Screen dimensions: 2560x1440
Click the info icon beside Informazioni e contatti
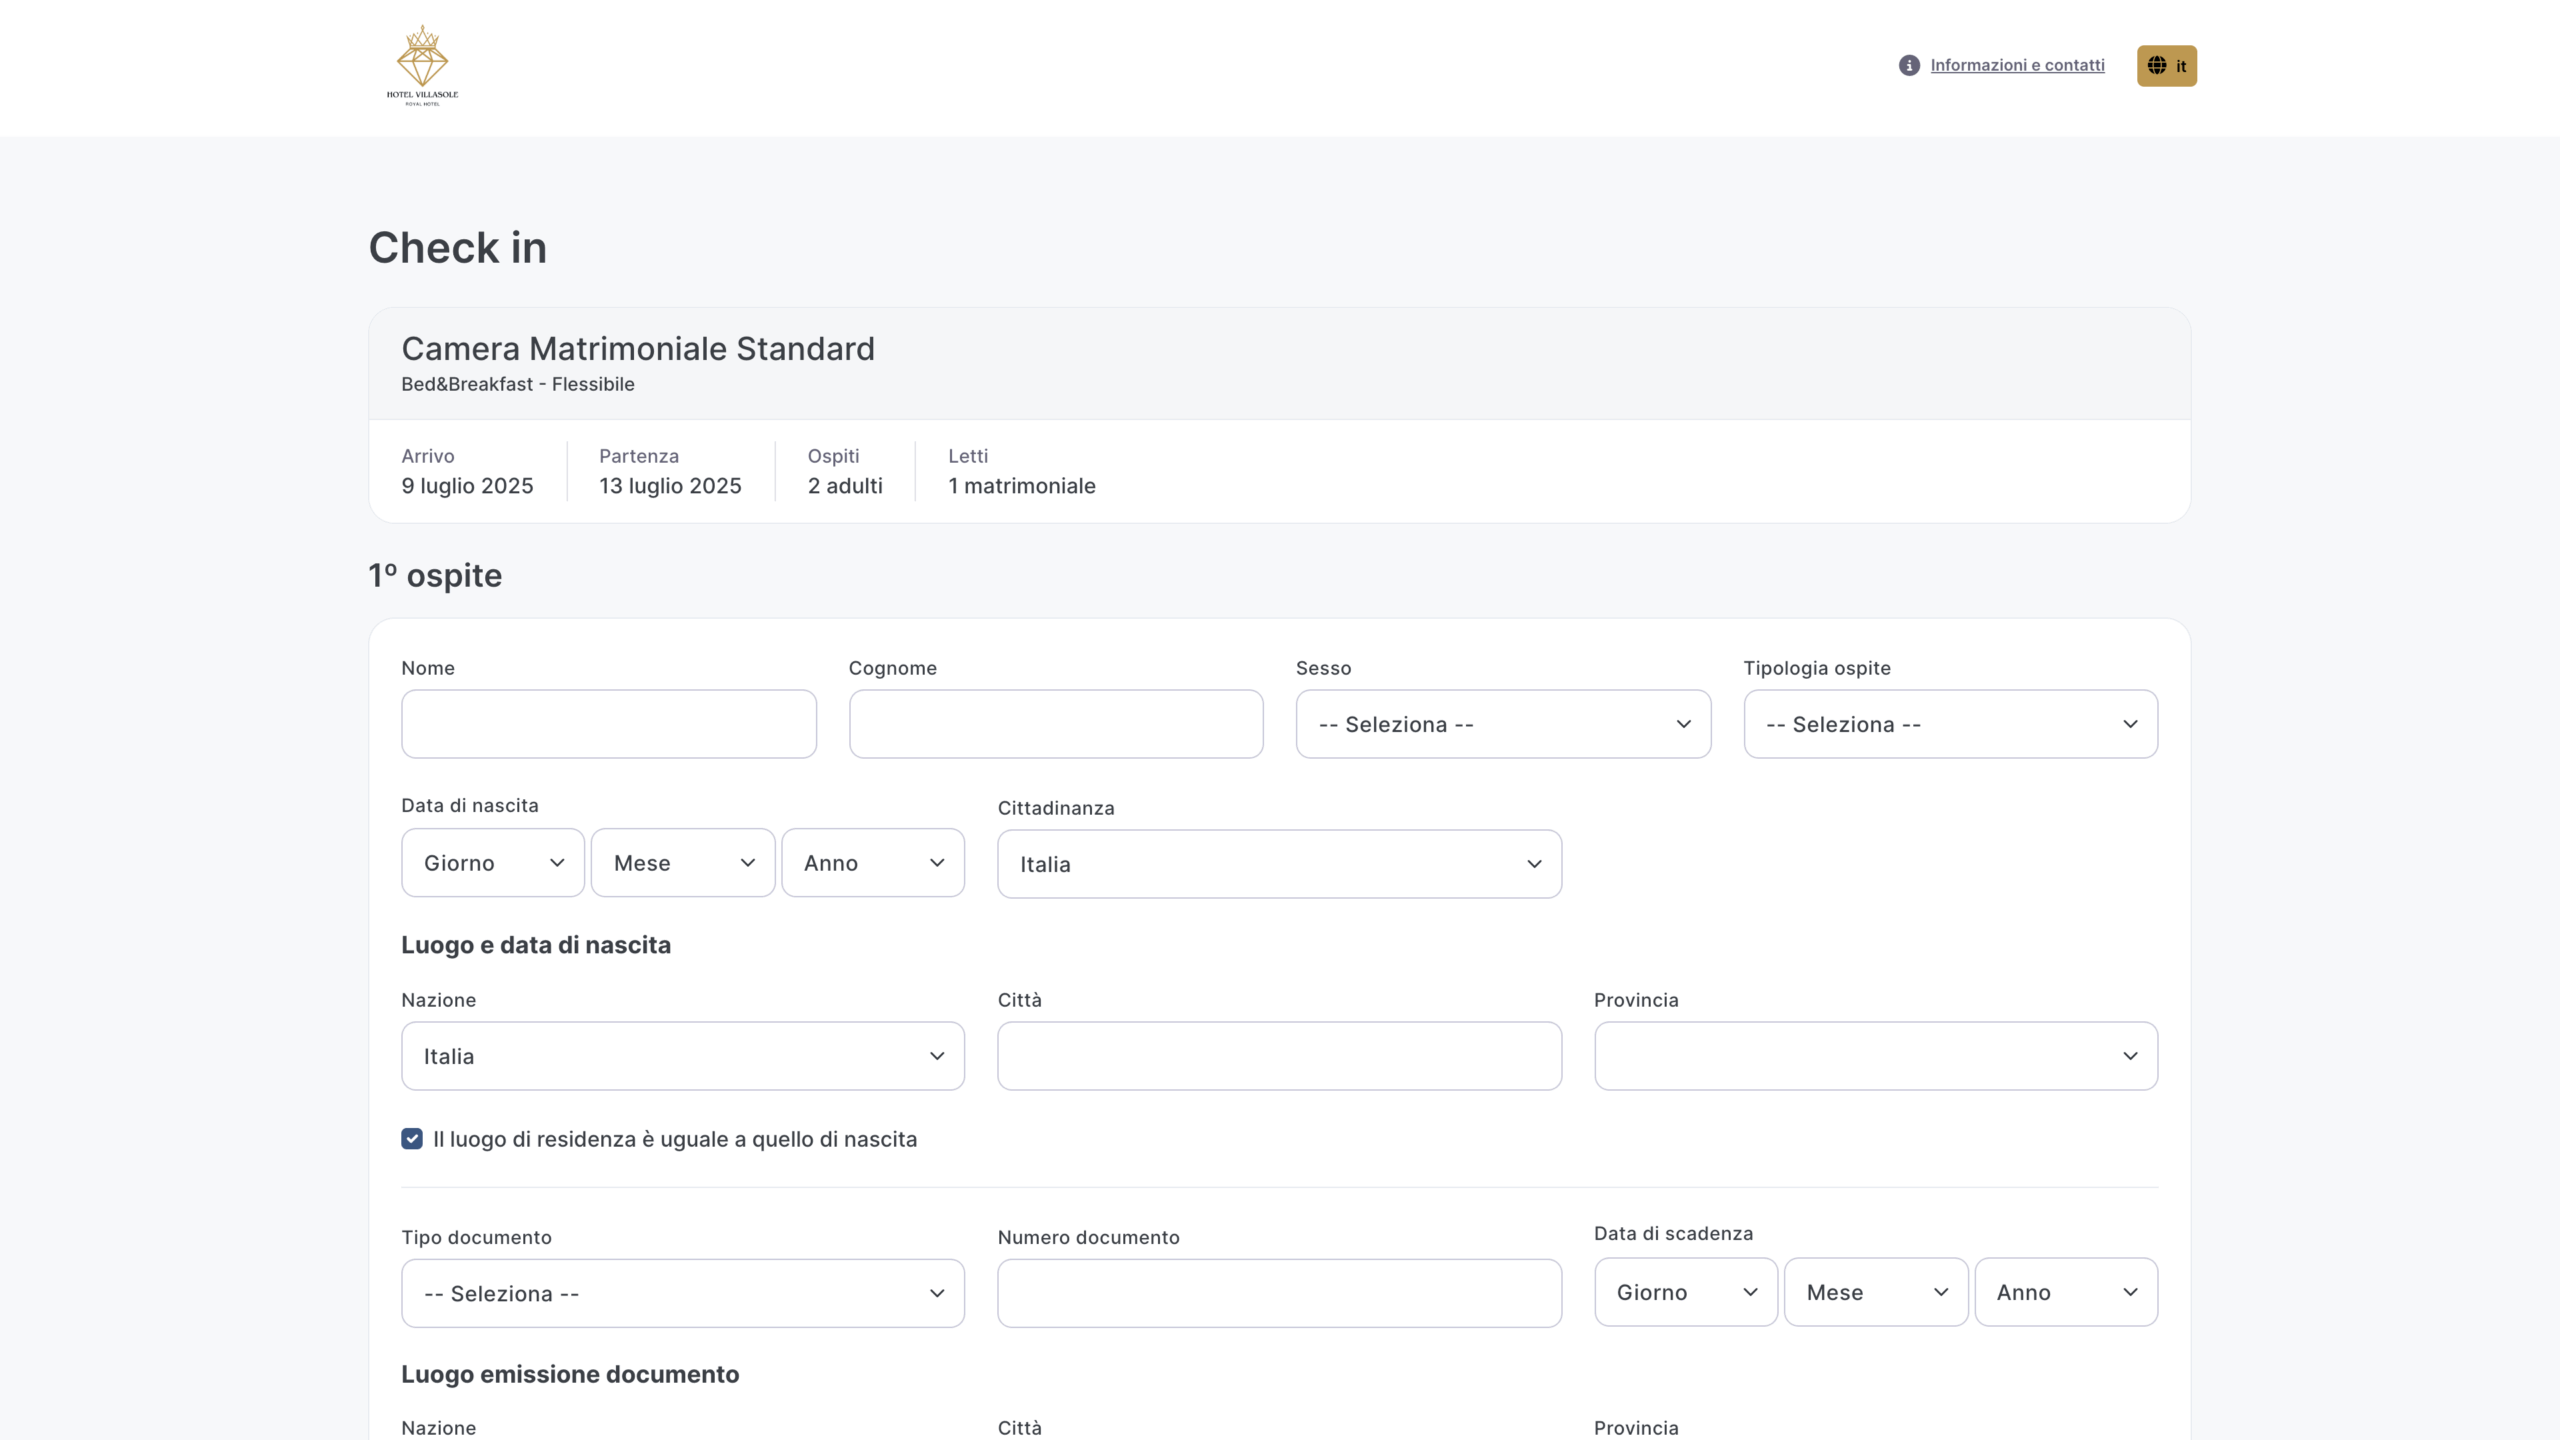[x=1909, y=65]
